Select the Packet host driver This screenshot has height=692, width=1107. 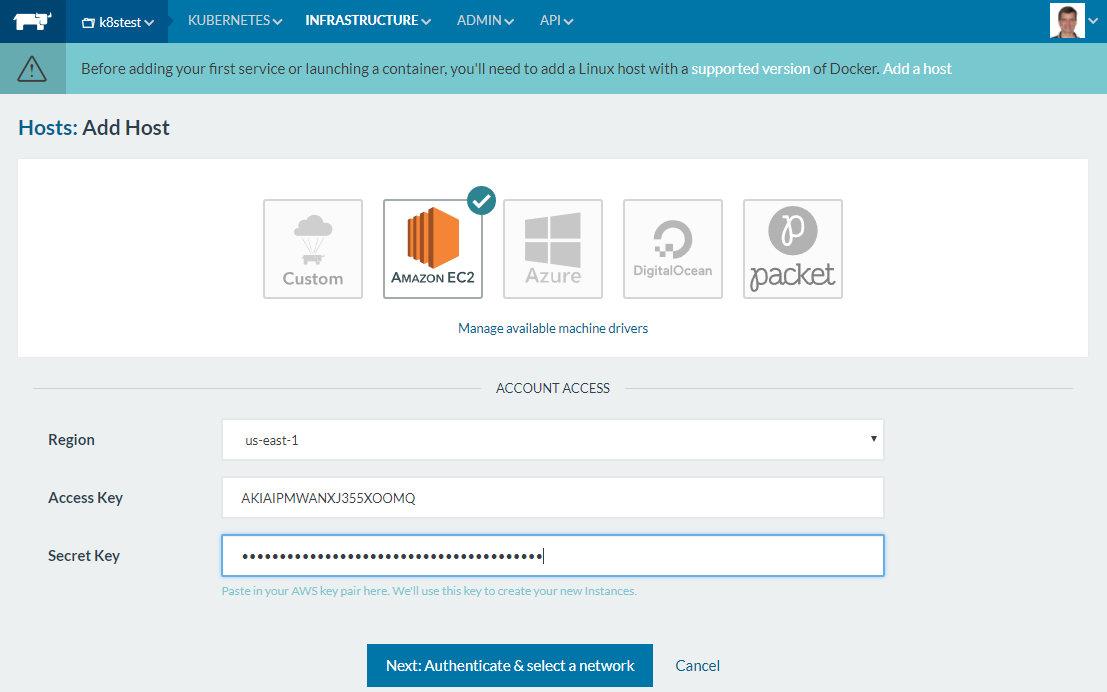point(793,249)
